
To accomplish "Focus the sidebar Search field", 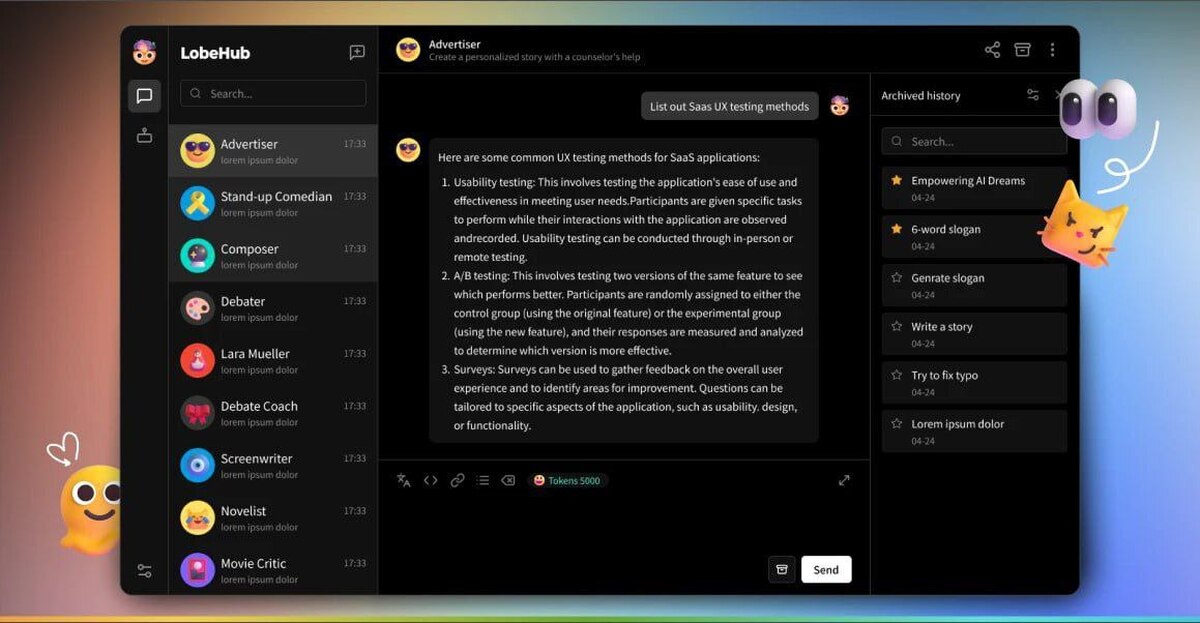I will click(273, 93).
